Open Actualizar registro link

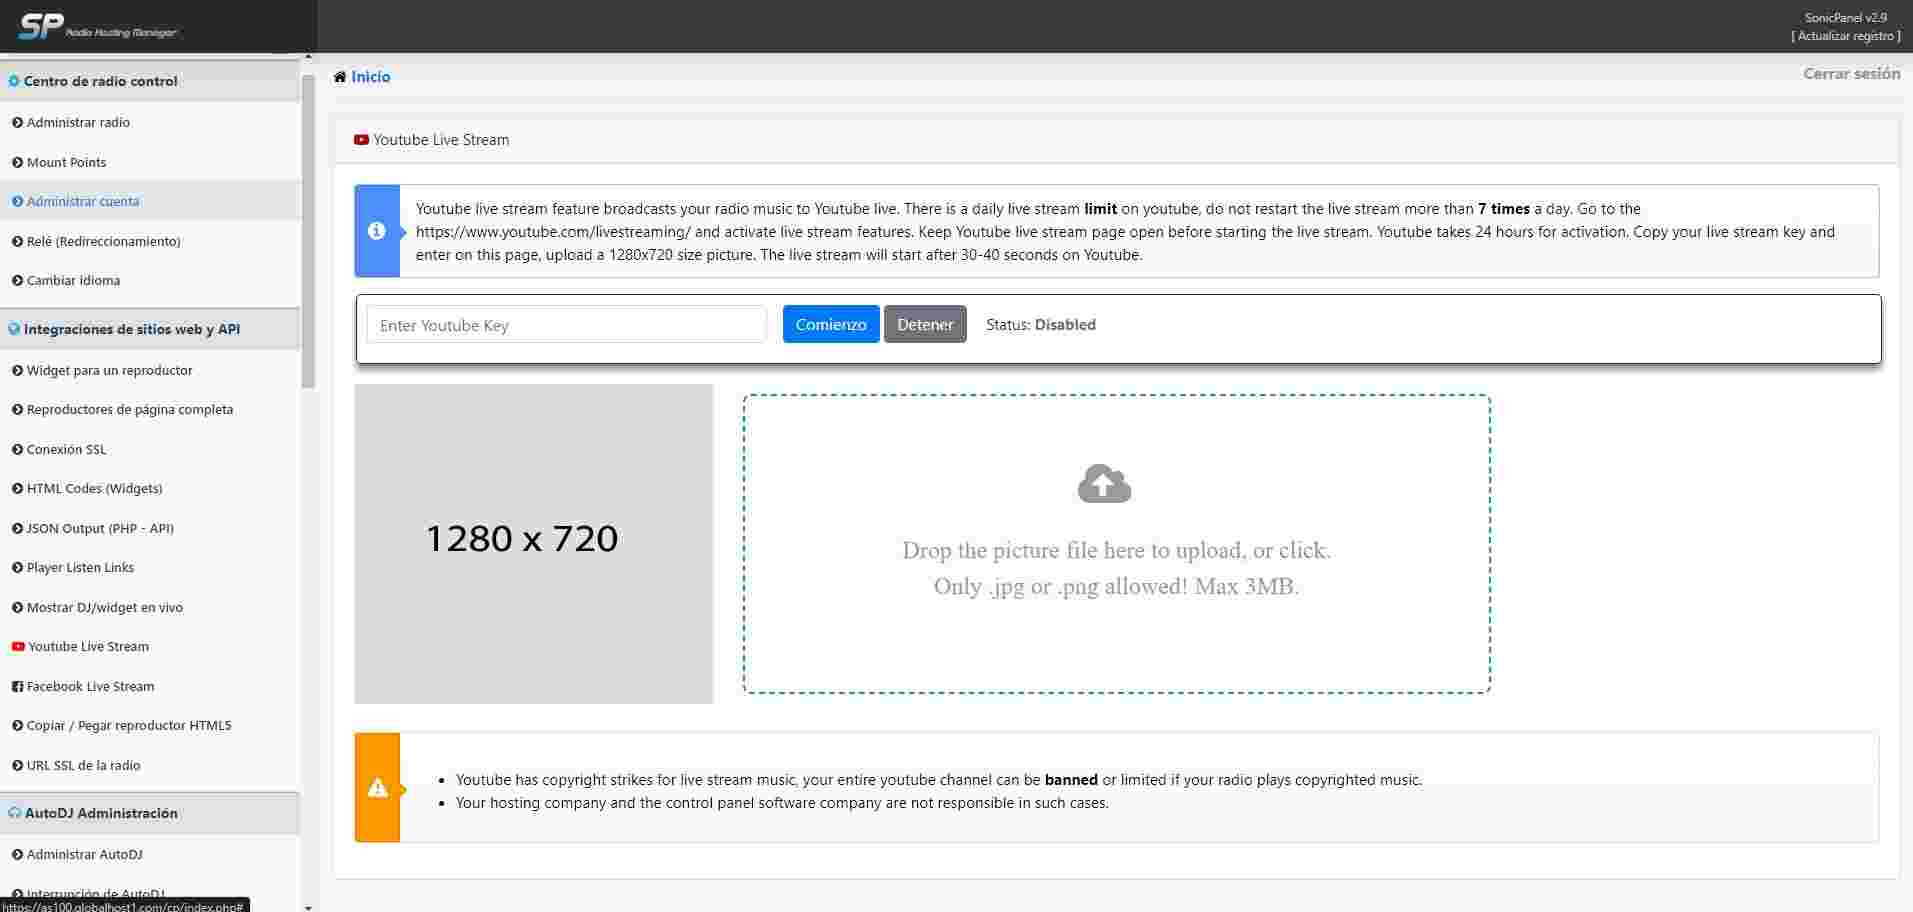tap(1846, 36)
